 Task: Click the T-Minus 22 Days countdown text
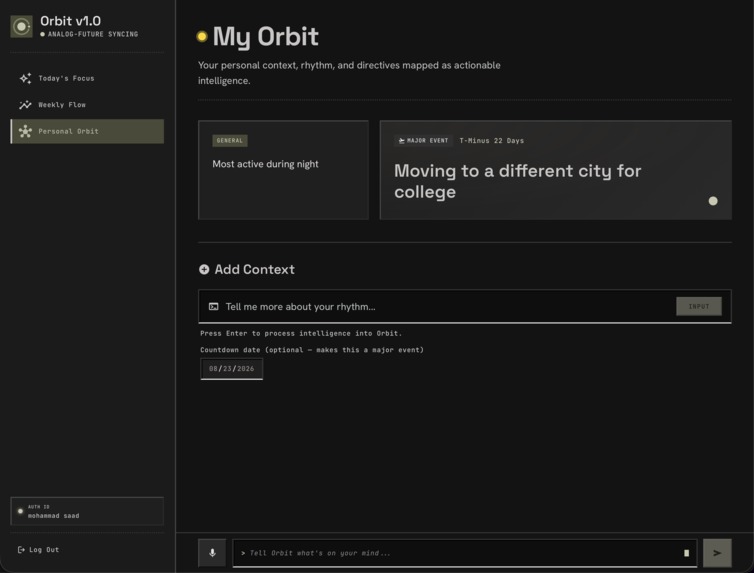pyautogui.click(x=491, y=141)
